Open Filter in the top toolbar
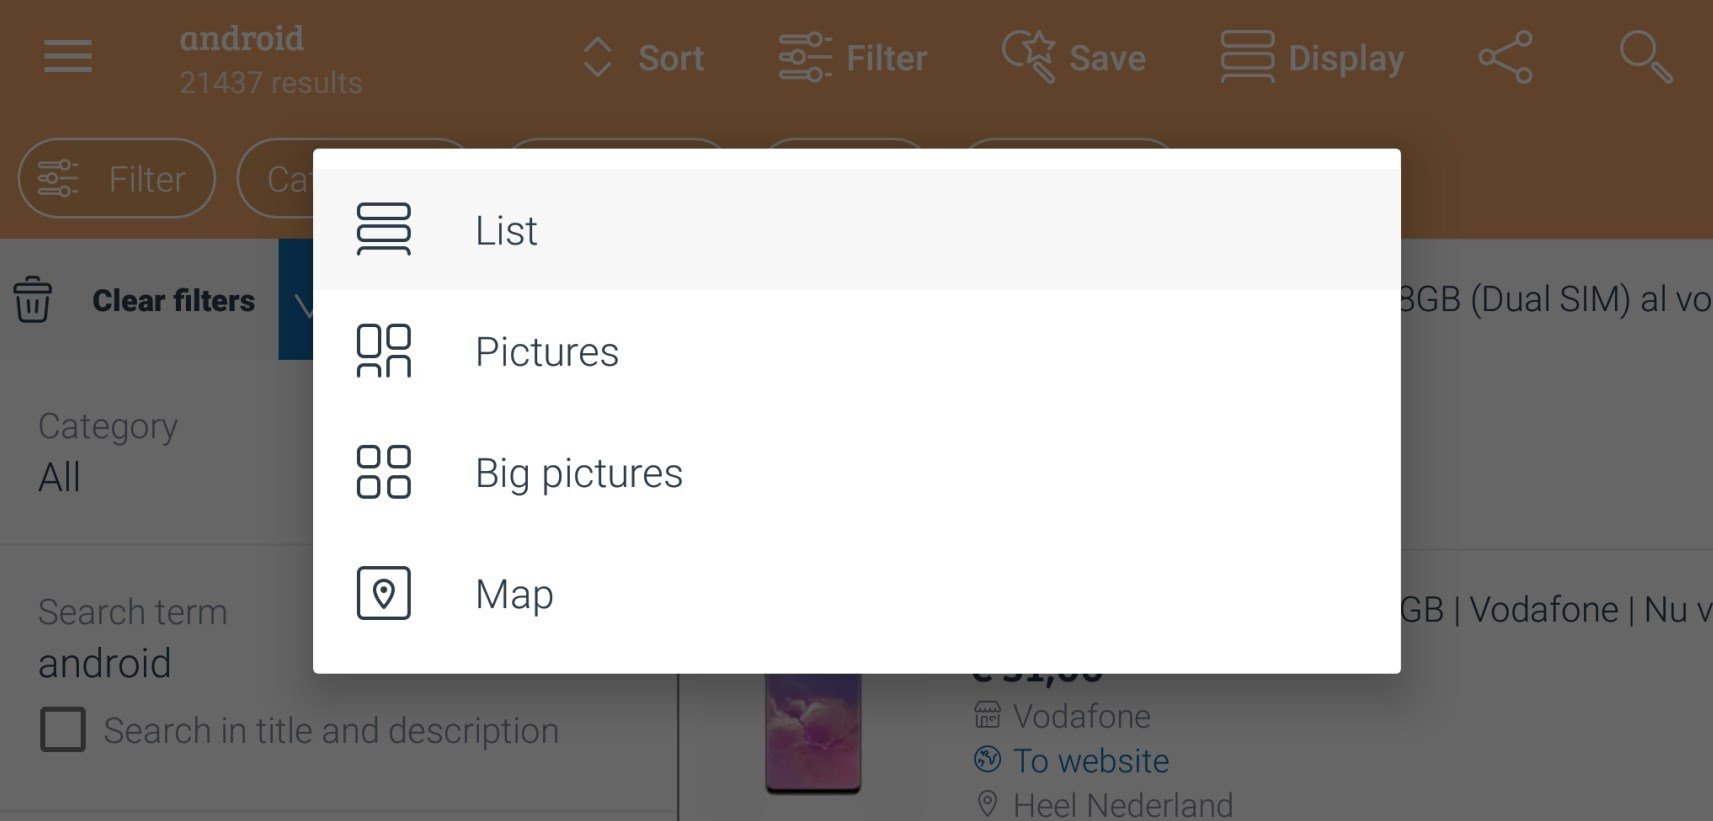1713x821 pixels. 853,57
